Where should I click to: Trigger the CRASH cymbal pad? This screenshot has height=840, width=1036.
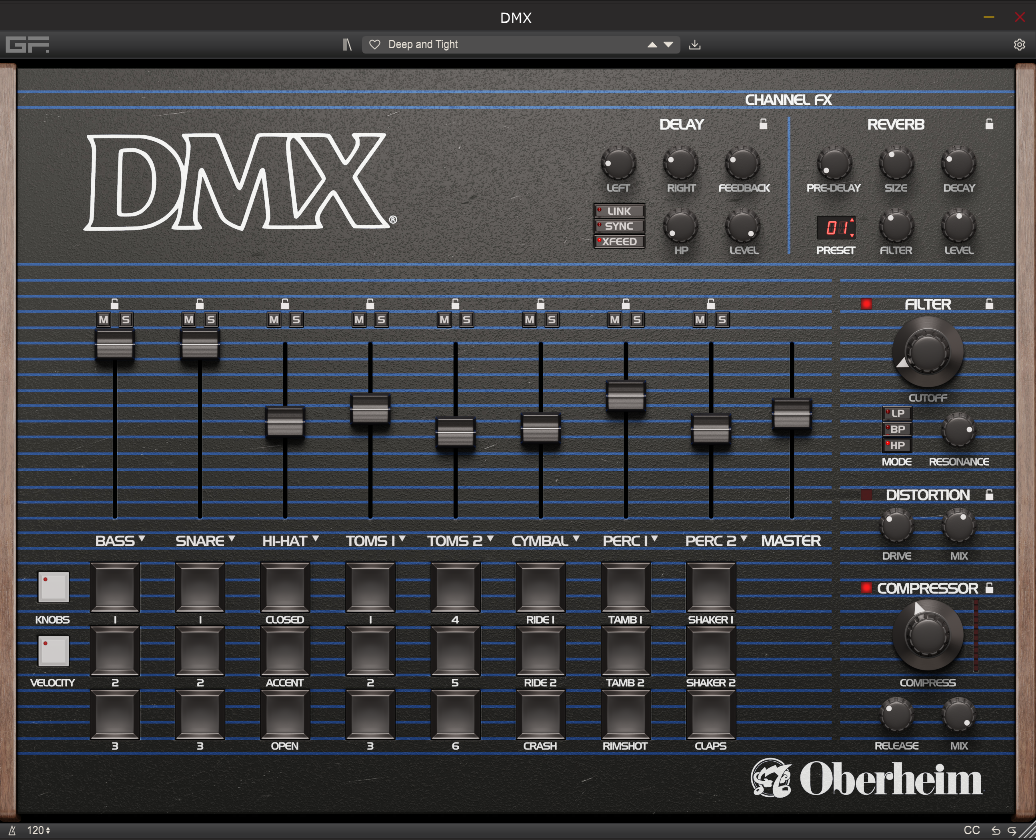[x=540, y=714]
